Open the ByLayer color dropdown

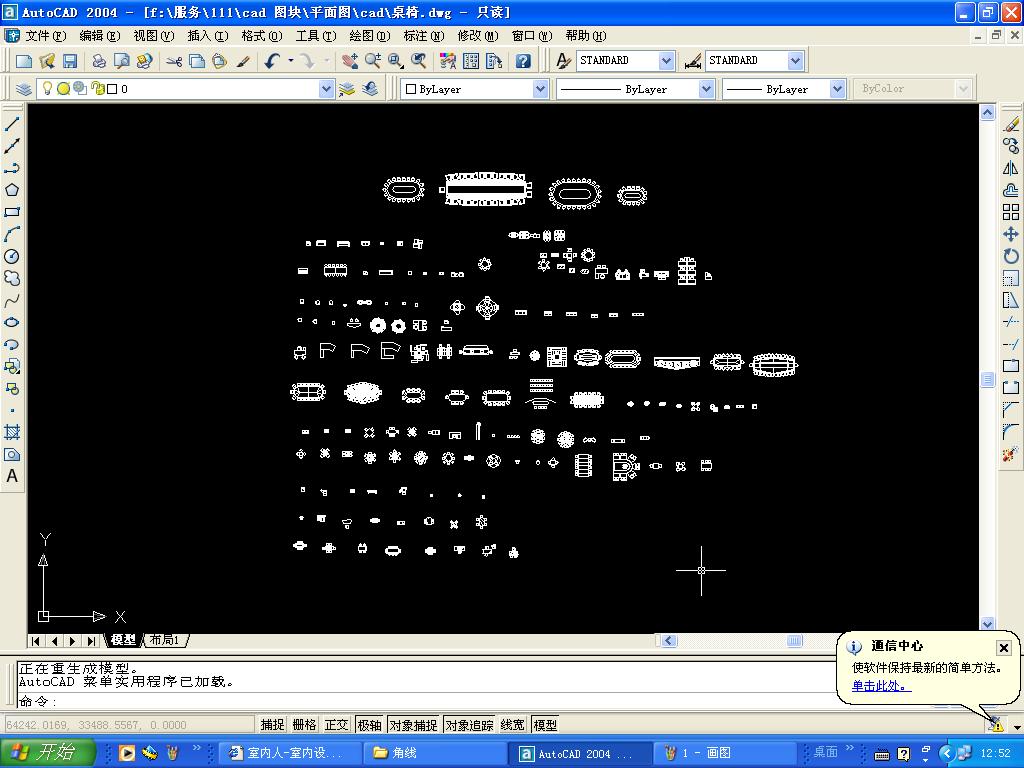(x=540, y=89)
